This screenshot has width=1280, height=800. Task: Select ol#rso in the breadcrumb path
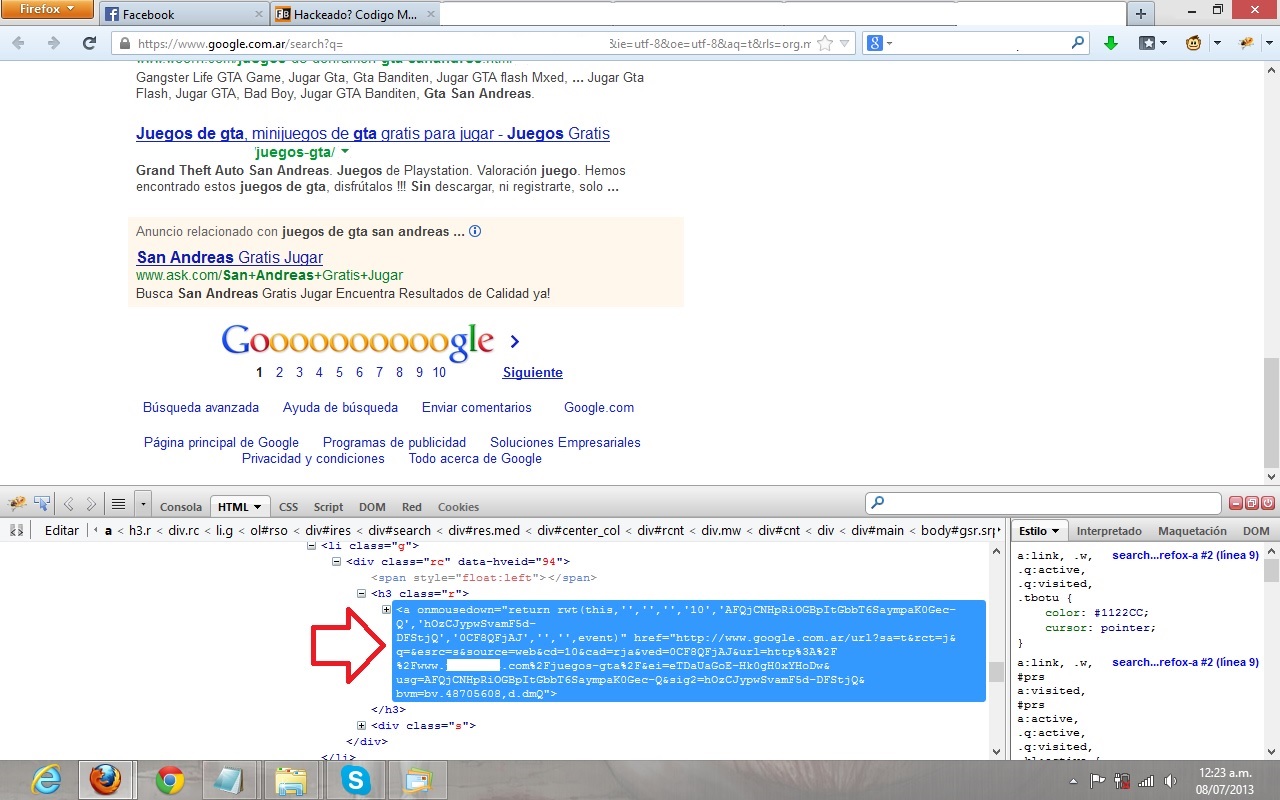pos(269,531)
